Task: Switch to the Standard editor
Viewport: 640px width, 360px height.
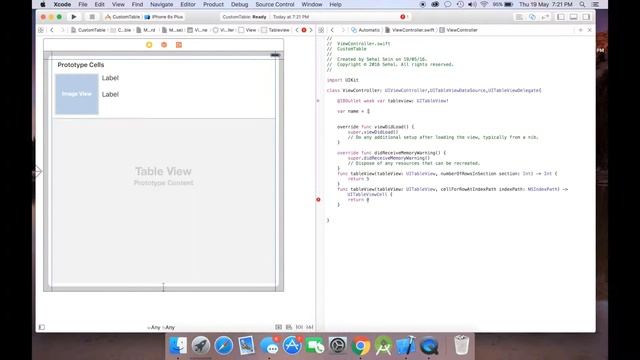Action: pyautogui.click(x=519, y=17)
